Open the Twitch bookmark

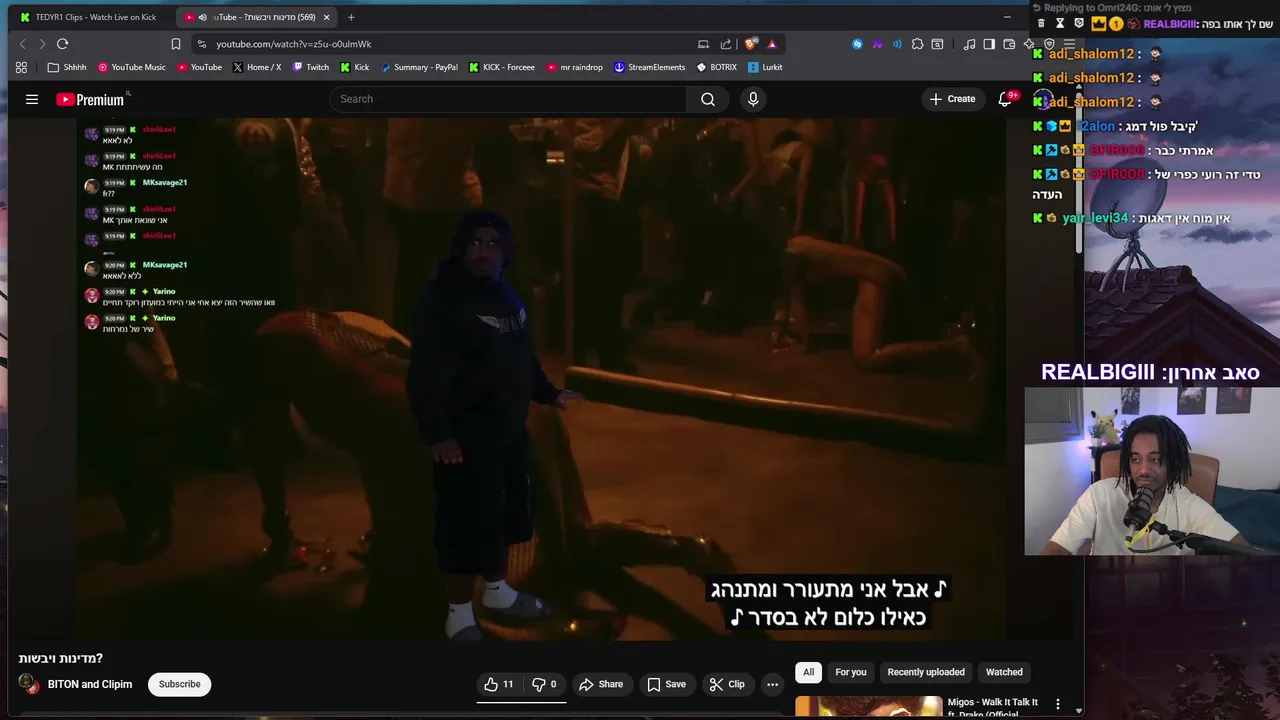310,67
